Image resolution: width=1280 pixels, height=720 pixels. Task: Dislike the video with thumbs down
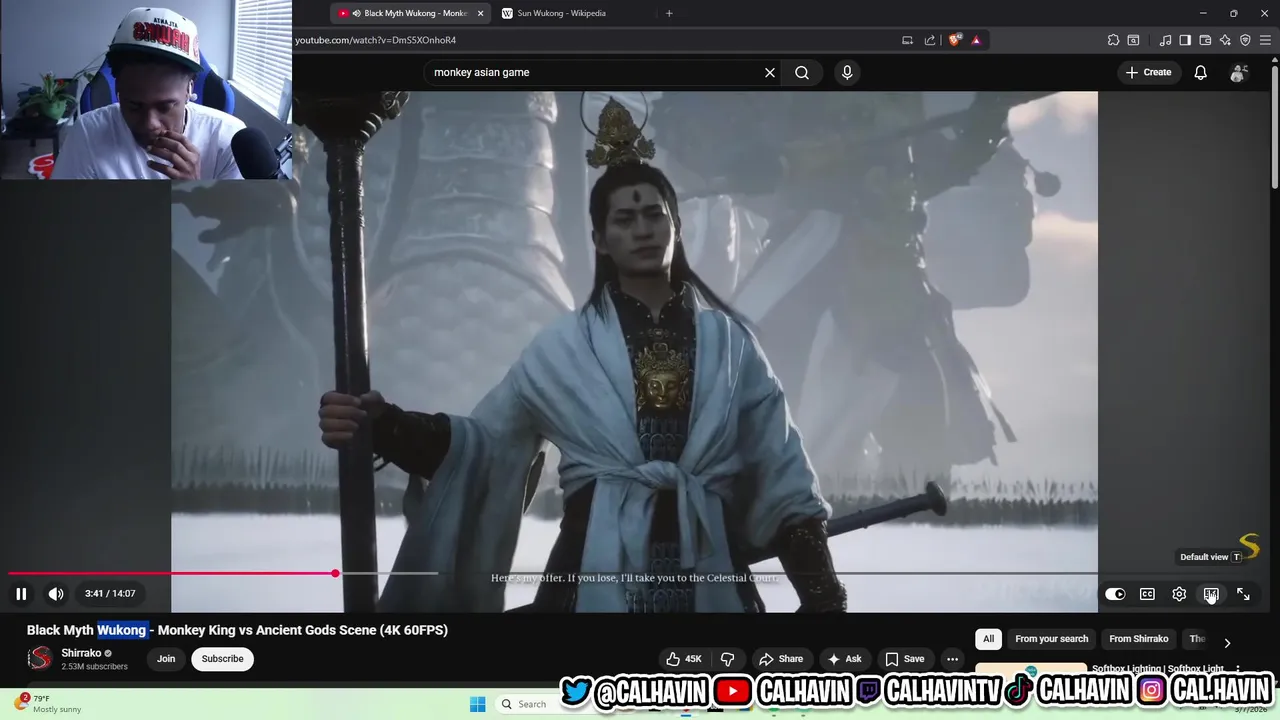pyautogui.click(x=727, y=659)
